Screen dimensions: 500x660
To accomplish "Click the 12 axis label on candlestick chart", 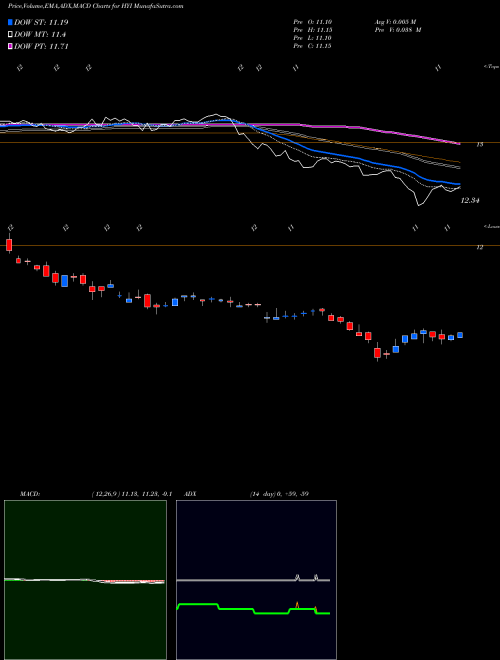I will coord(479,248).
